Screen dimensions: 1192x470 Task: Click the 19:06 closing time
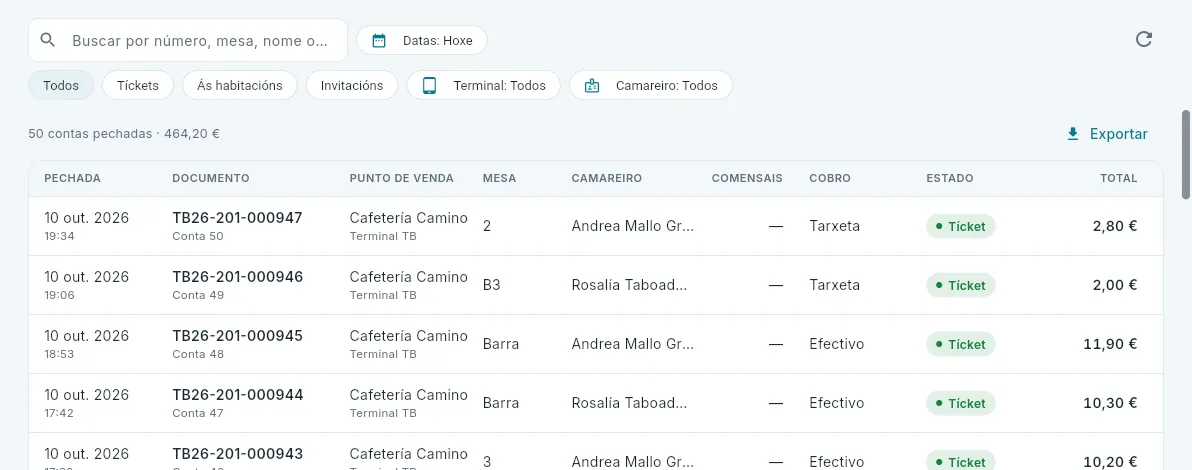pos(59,295)
